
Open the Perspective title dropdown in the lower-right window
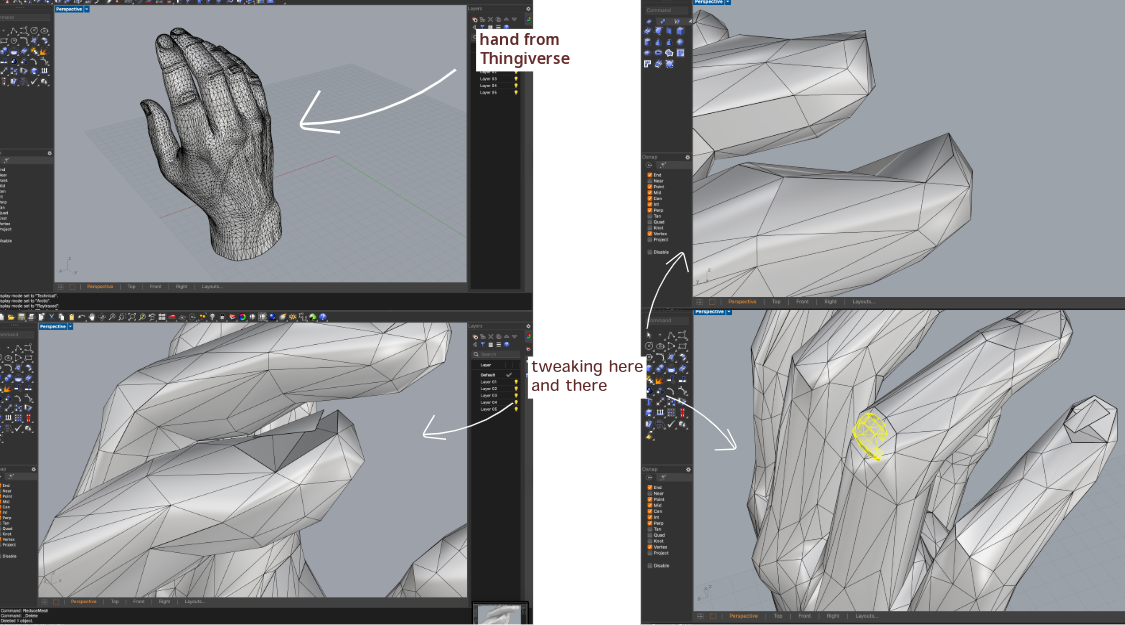(731, 311)
